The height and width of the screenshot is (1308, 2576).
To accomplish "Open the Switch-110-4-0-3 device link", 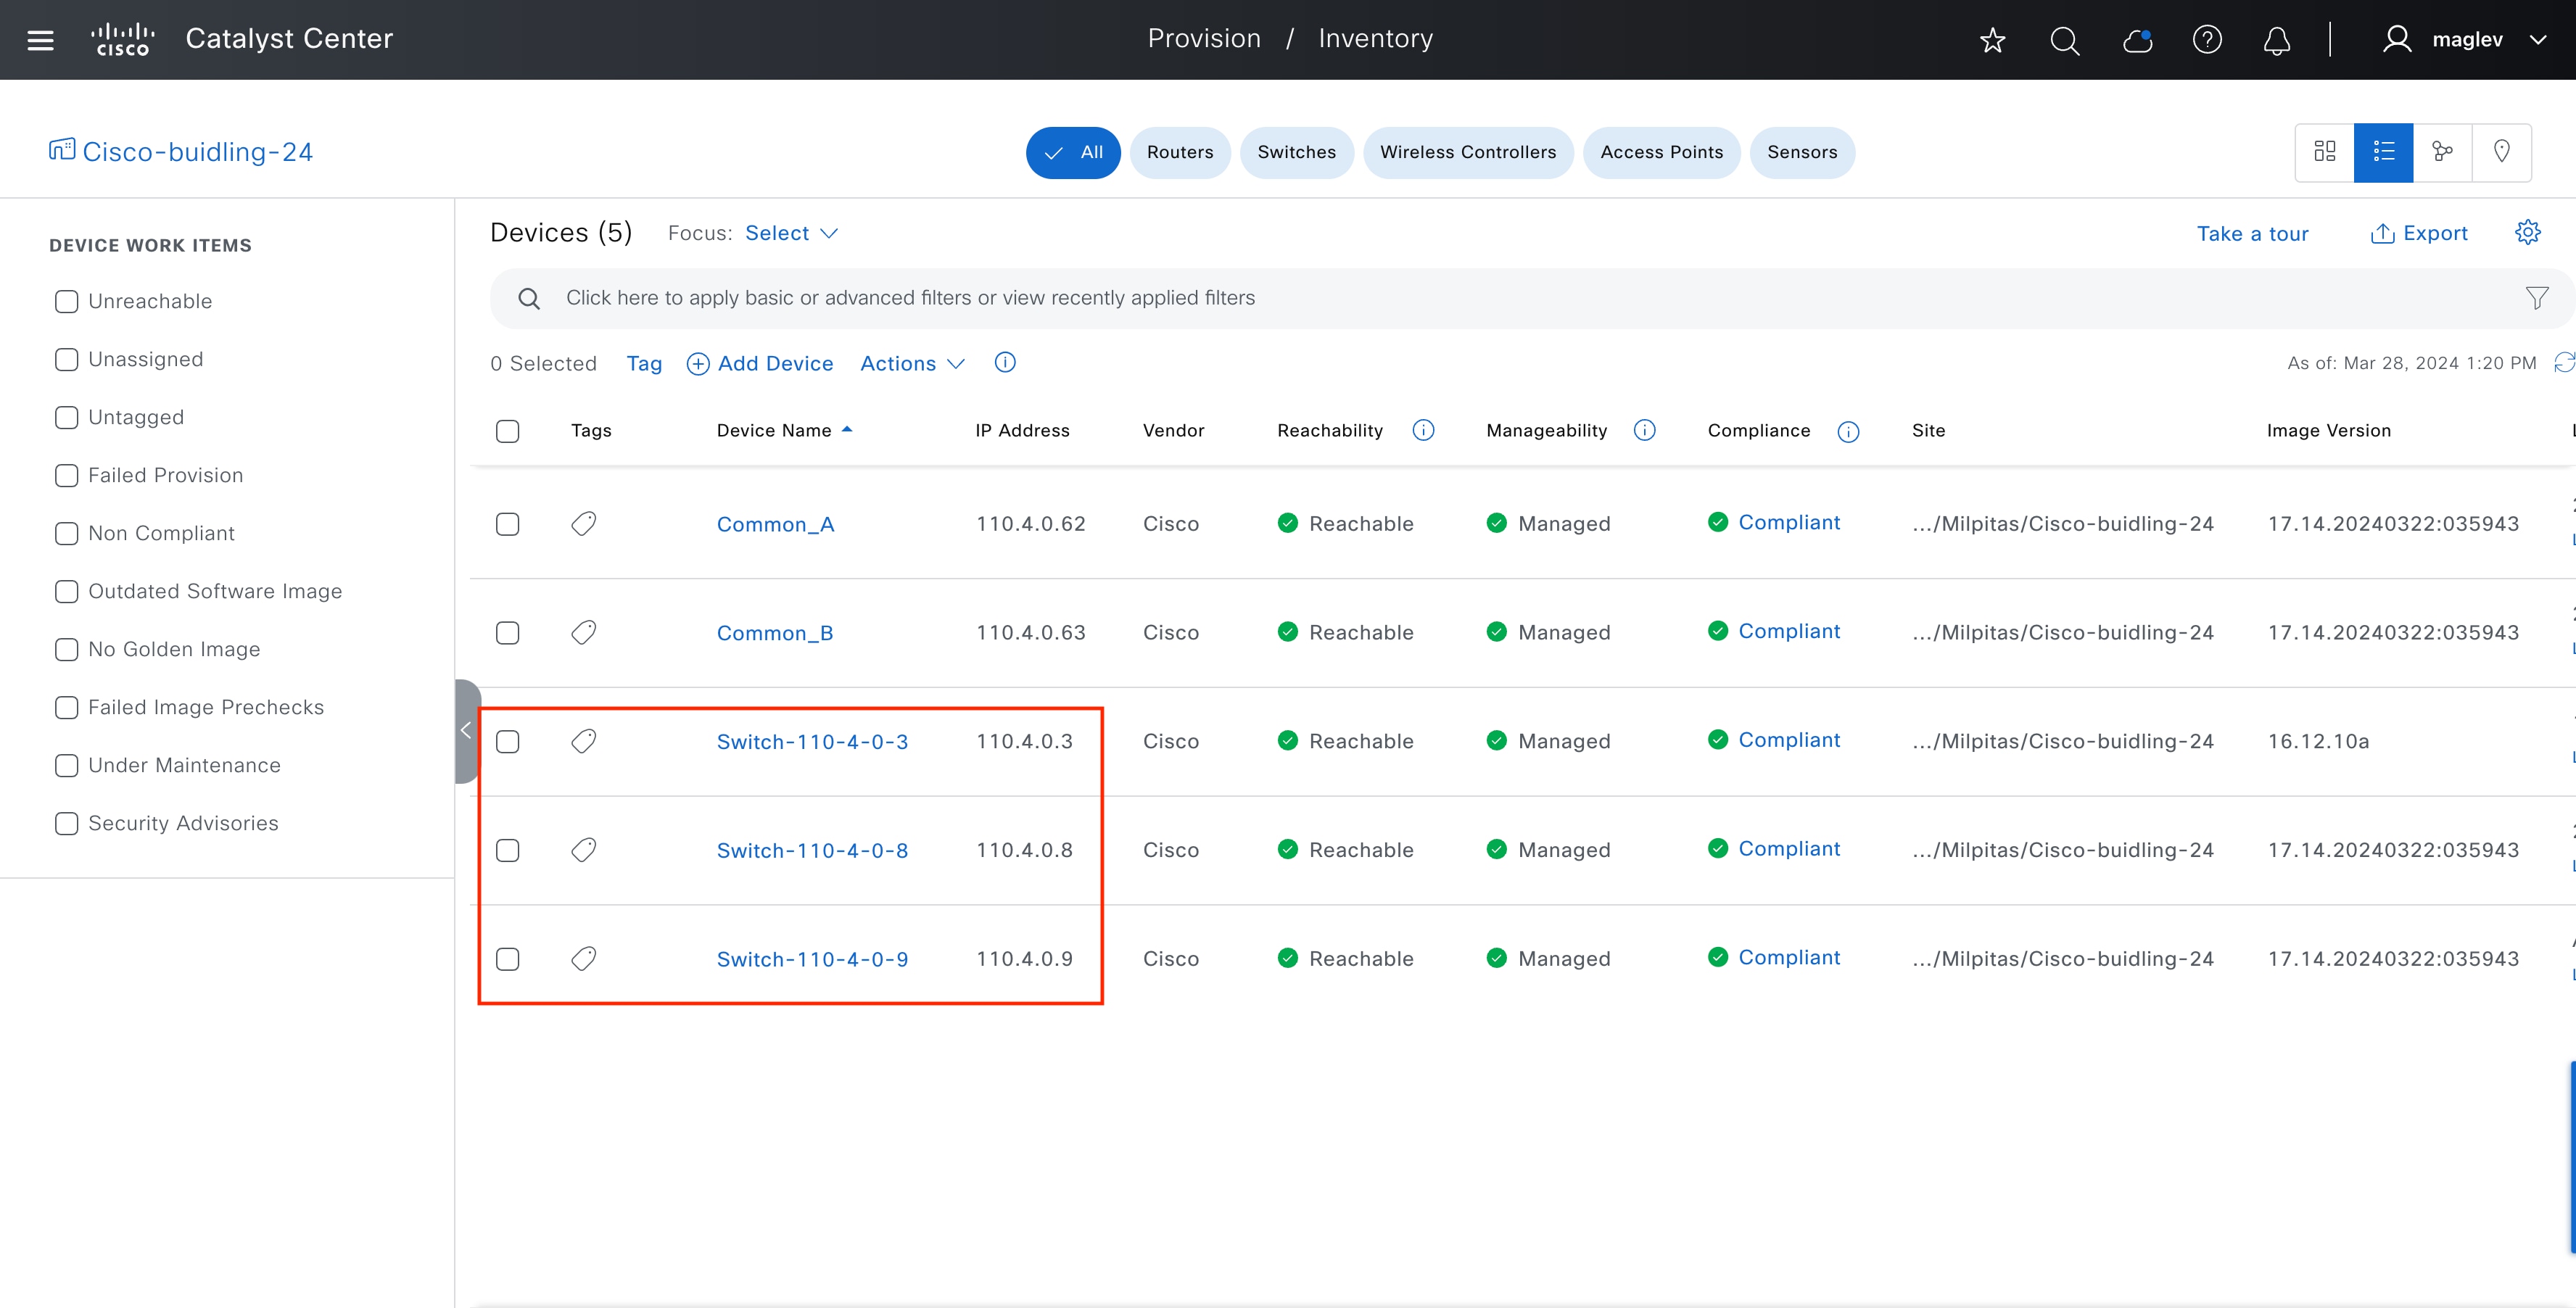I will [x=812, y=742].
